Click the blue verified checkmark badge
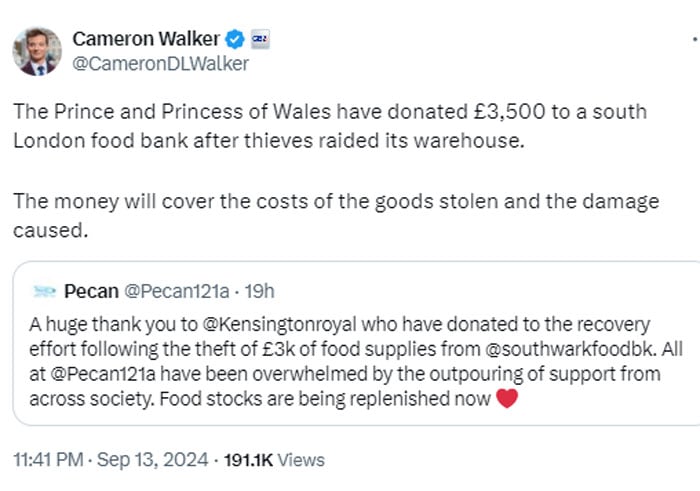The width and height of the screenshot is (700, 491). point(234,40)
